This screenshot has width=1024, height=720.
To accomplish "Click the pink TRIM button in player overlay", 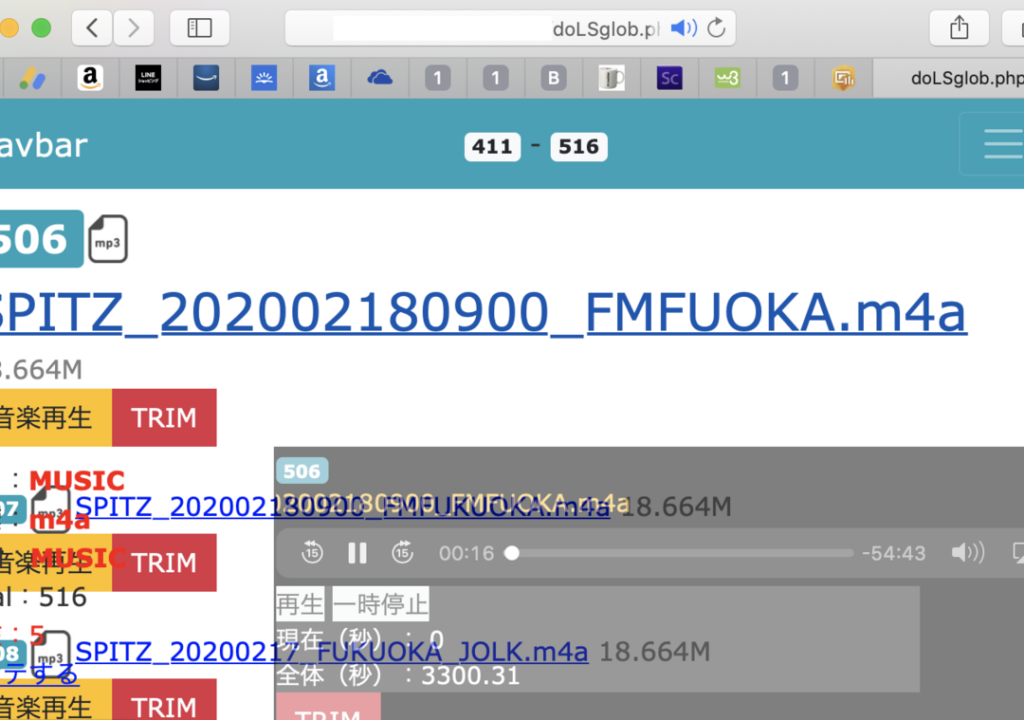I will [328, 707].
